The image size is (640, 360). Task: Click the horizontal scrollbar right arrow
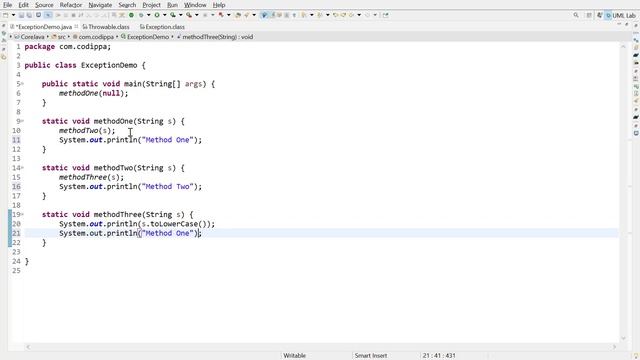[614, 347]
